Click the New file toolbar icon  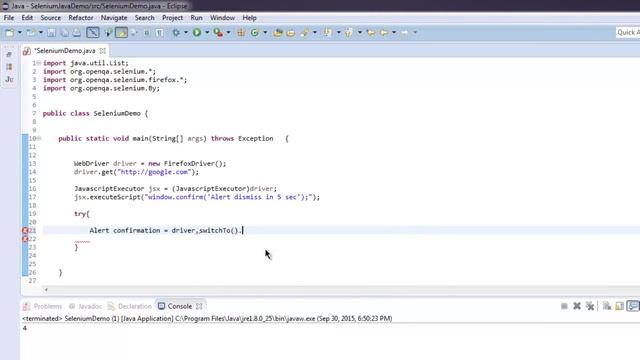click(x=10, y=32)
